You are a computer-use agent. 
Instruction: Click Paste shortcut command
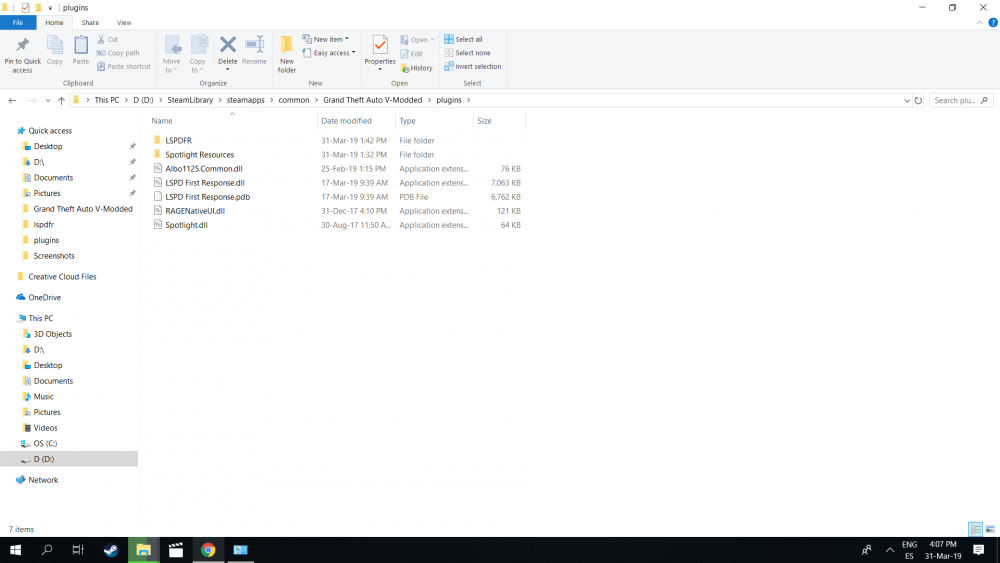(x=124, y=66)
